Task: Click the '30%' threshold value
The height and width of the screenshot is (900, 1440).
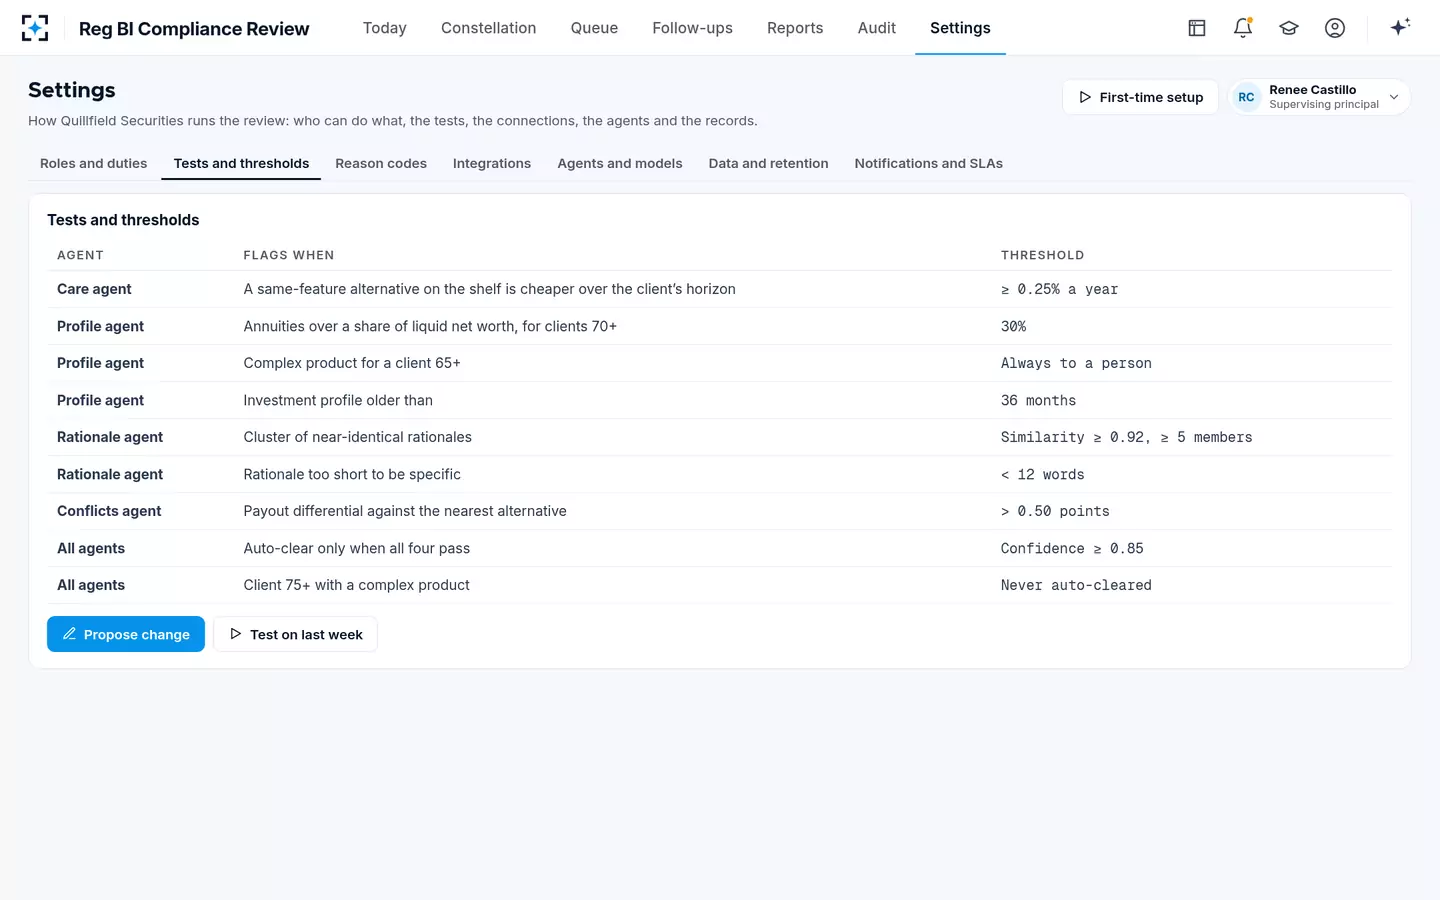Action: click(1013, 326)
